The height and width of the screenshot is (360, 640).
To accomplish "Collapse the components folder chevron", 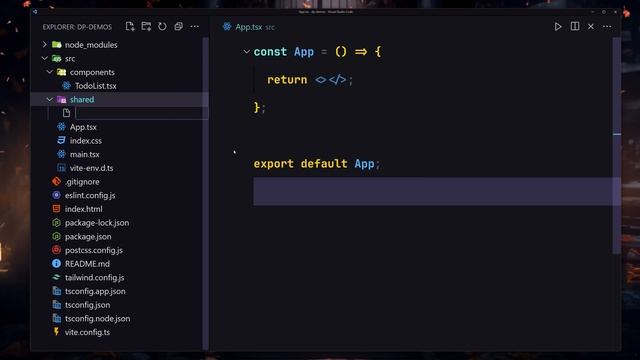I will [x=50, y=72].
